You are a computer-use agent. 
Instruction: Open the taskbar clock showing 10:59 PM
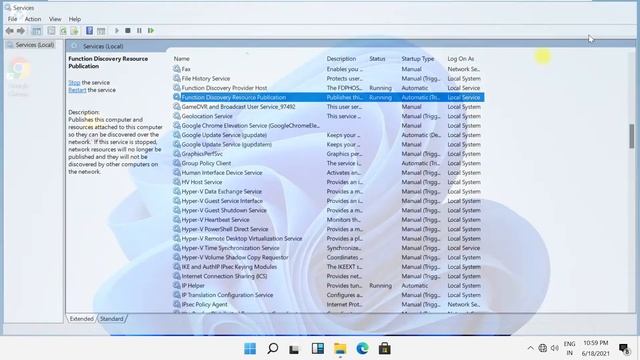[596, 348]
